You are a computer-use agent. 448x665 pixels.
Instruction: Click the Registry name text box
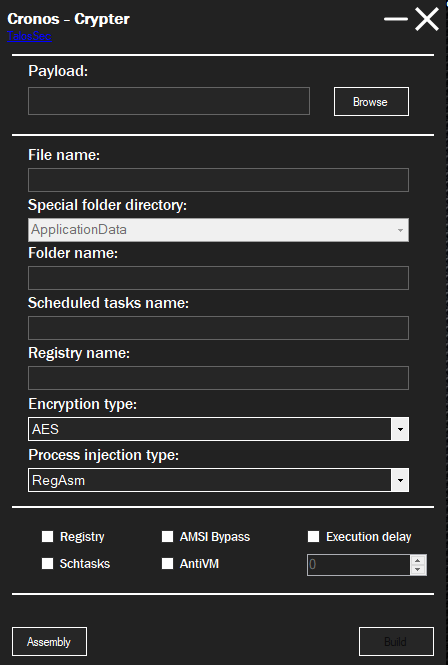coord(218,378)
